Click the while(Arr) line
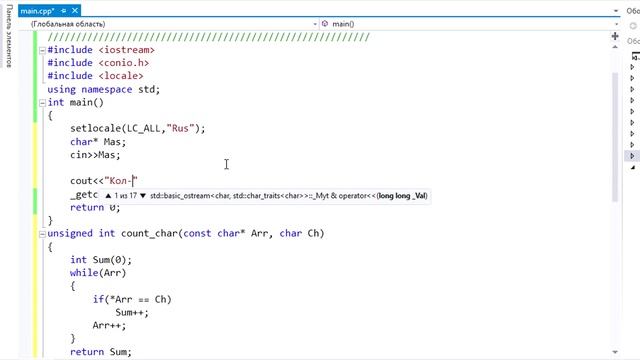The width and height of the screenshot is (640, 360). (98, 273)
